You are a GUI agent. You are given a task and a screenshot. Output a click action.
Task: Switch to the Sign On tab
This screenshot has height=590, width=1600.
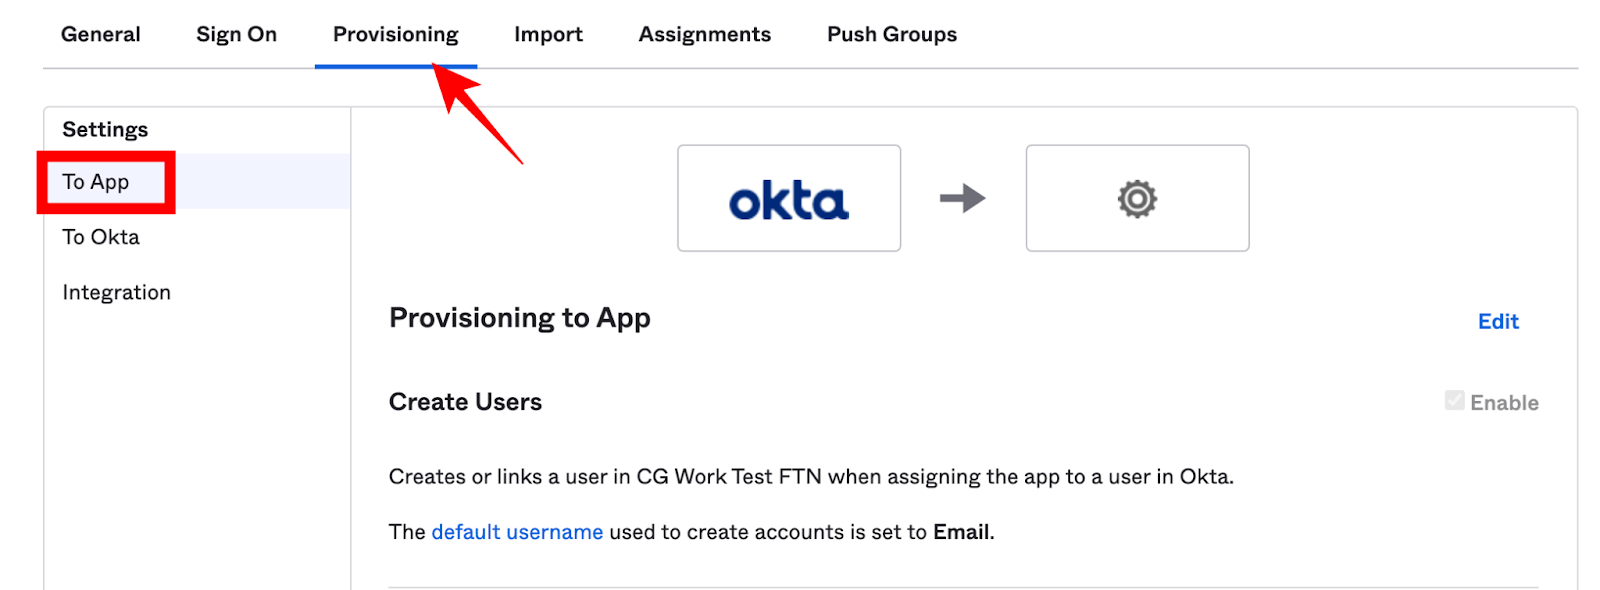[x=236, y=34]
